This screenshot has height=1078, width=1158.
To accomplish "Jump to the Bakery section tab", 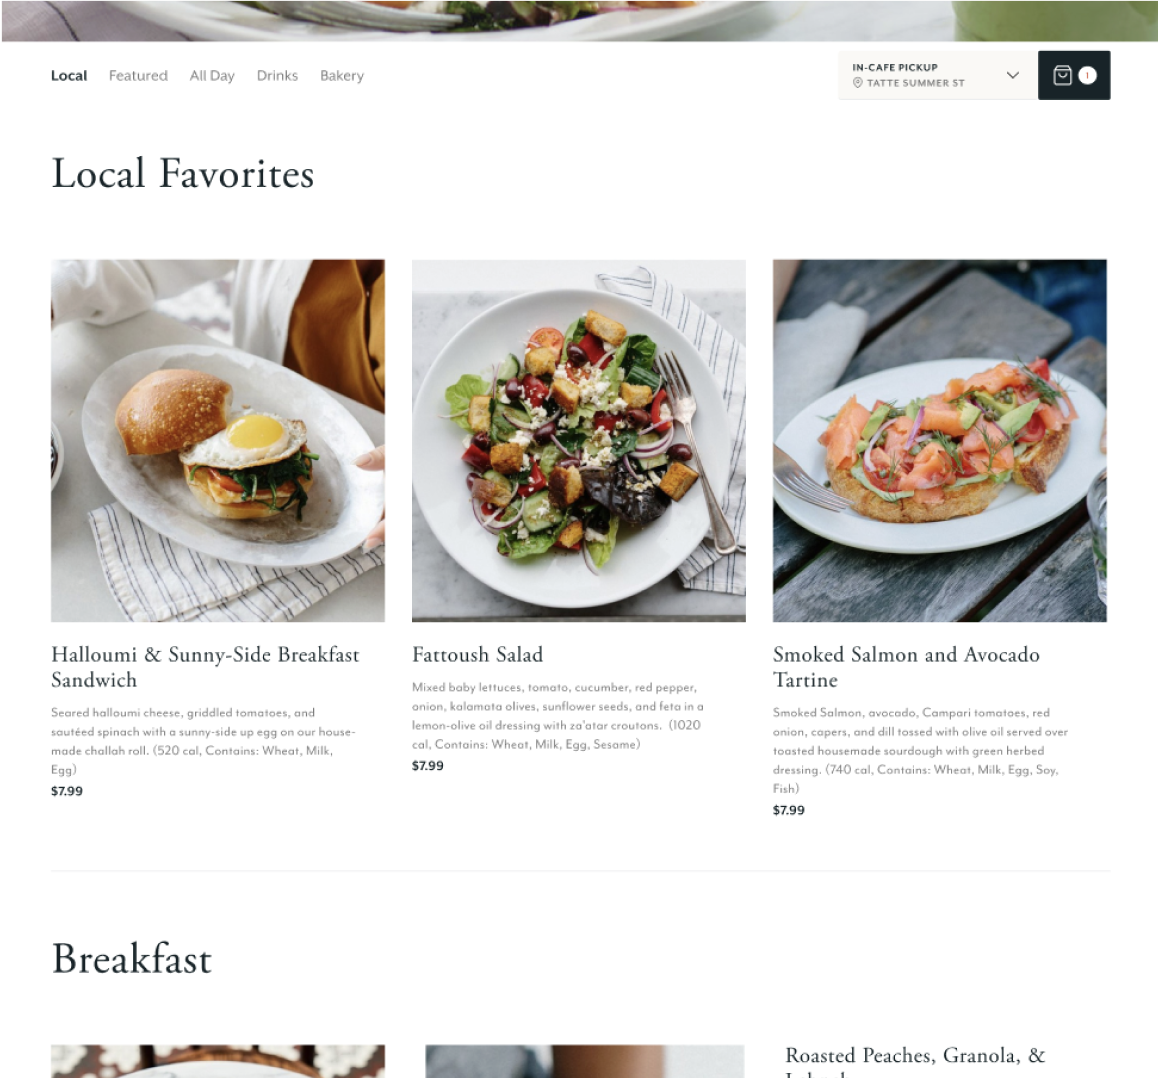I will click(342, 75).
